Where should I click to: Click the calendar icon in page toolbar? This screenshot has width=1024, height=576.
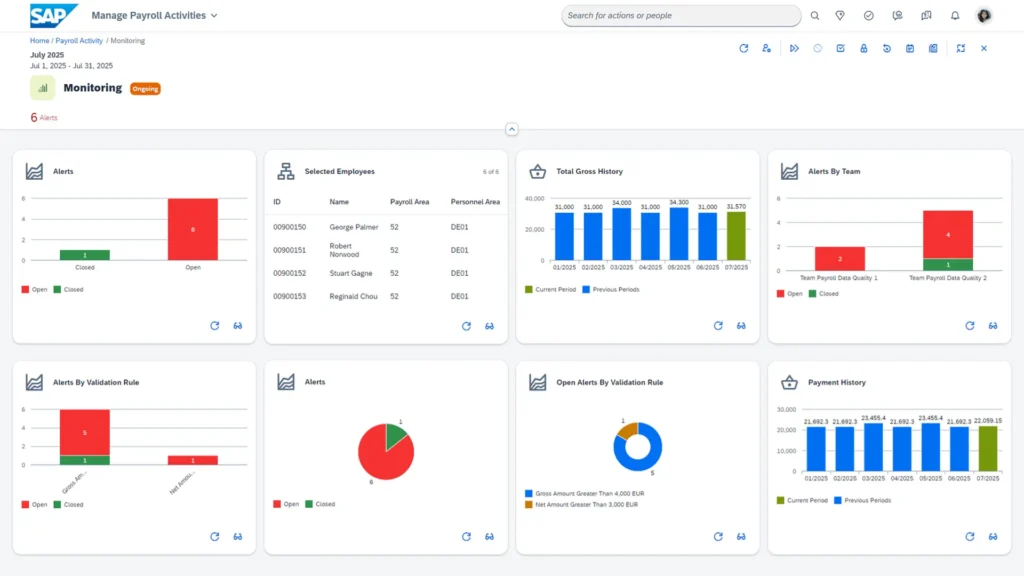click(910, 48)
